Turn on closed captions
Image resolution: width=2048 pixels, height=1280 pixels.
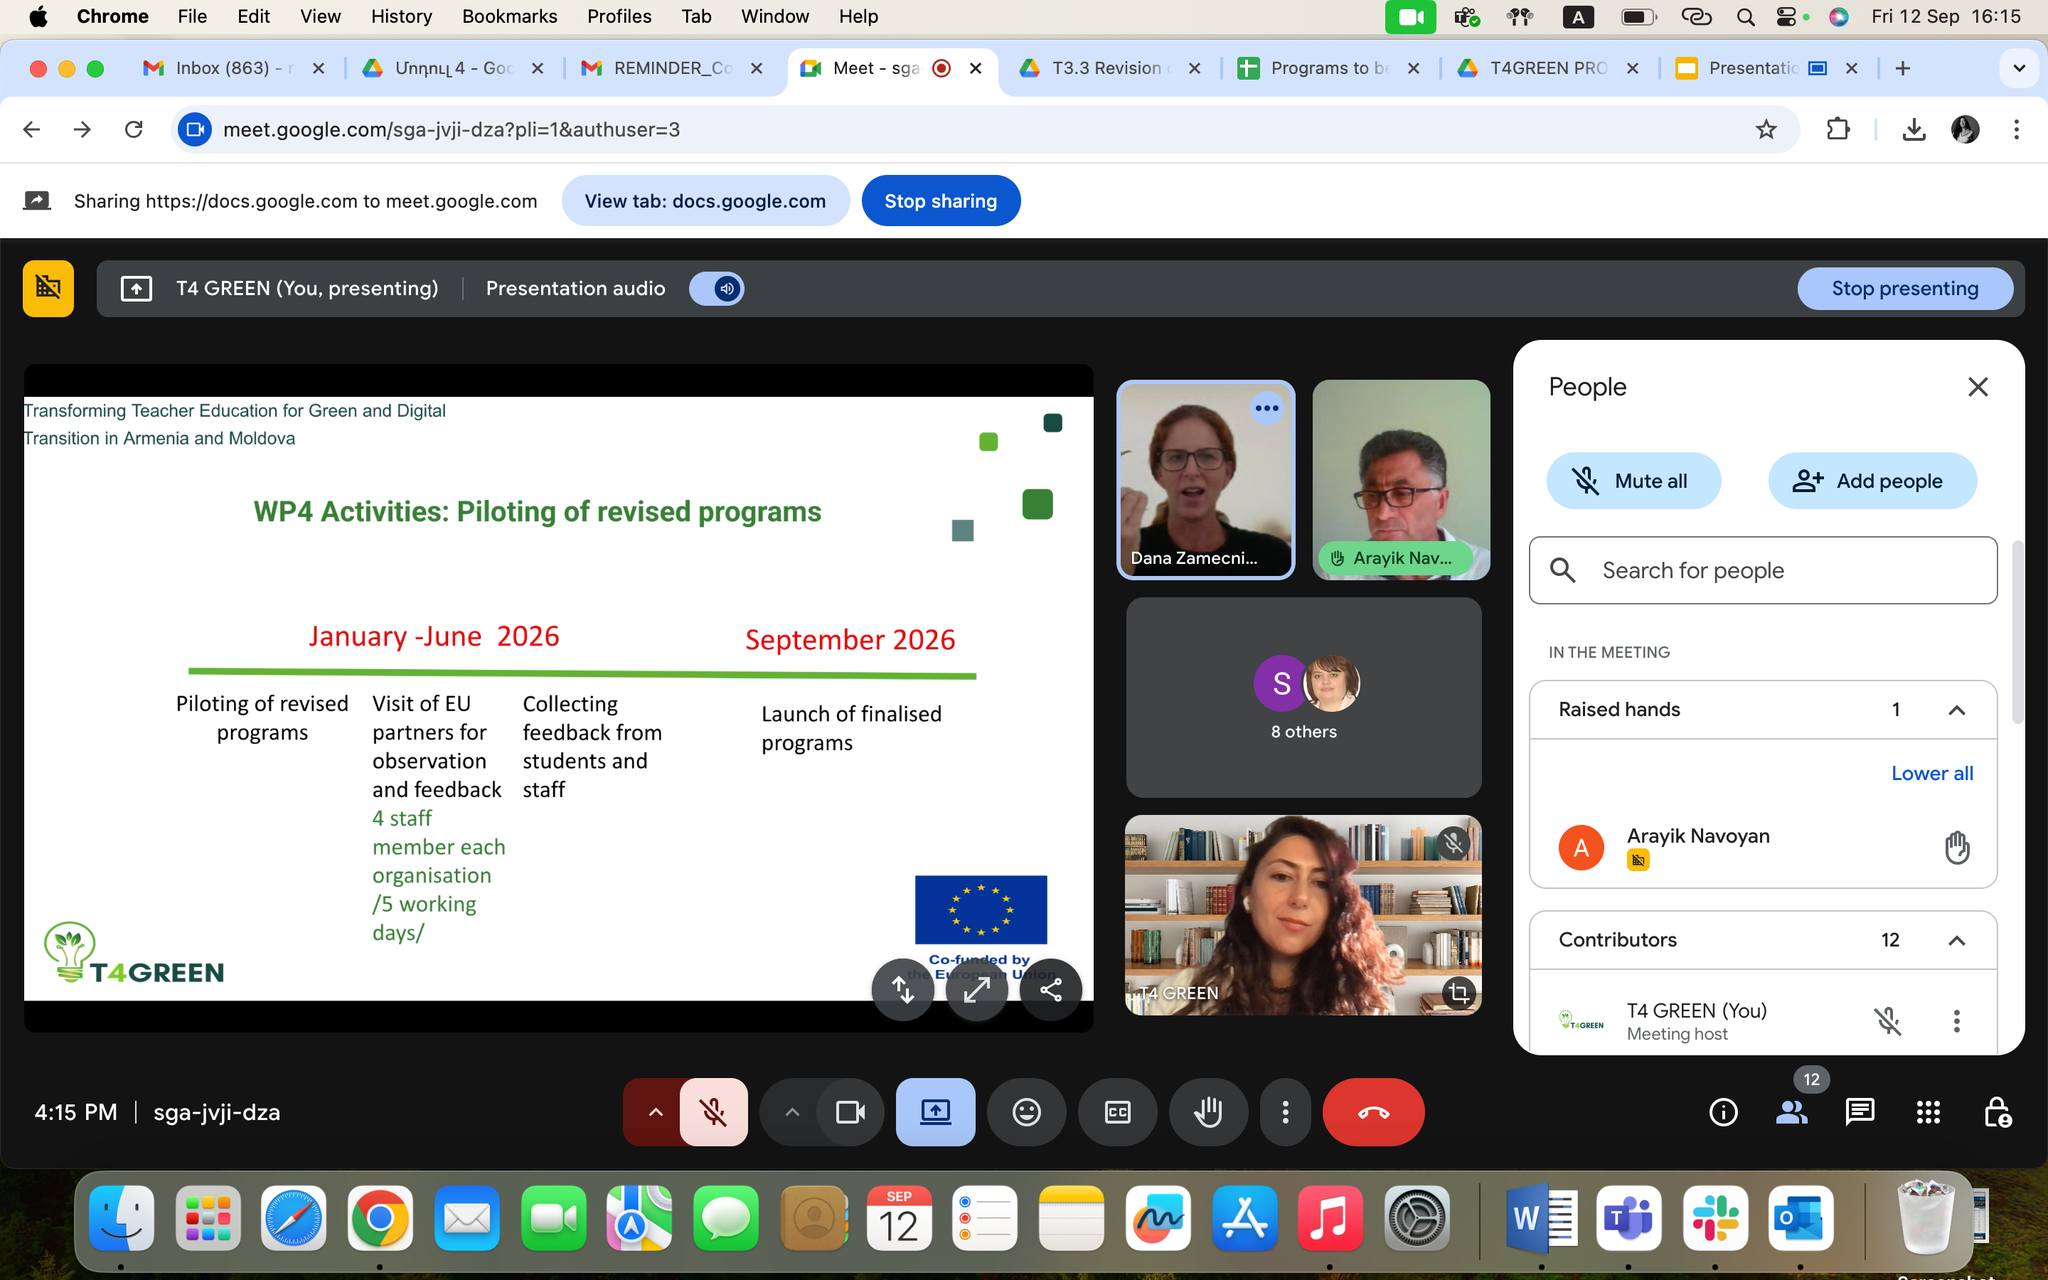tap(1117, 1112)
